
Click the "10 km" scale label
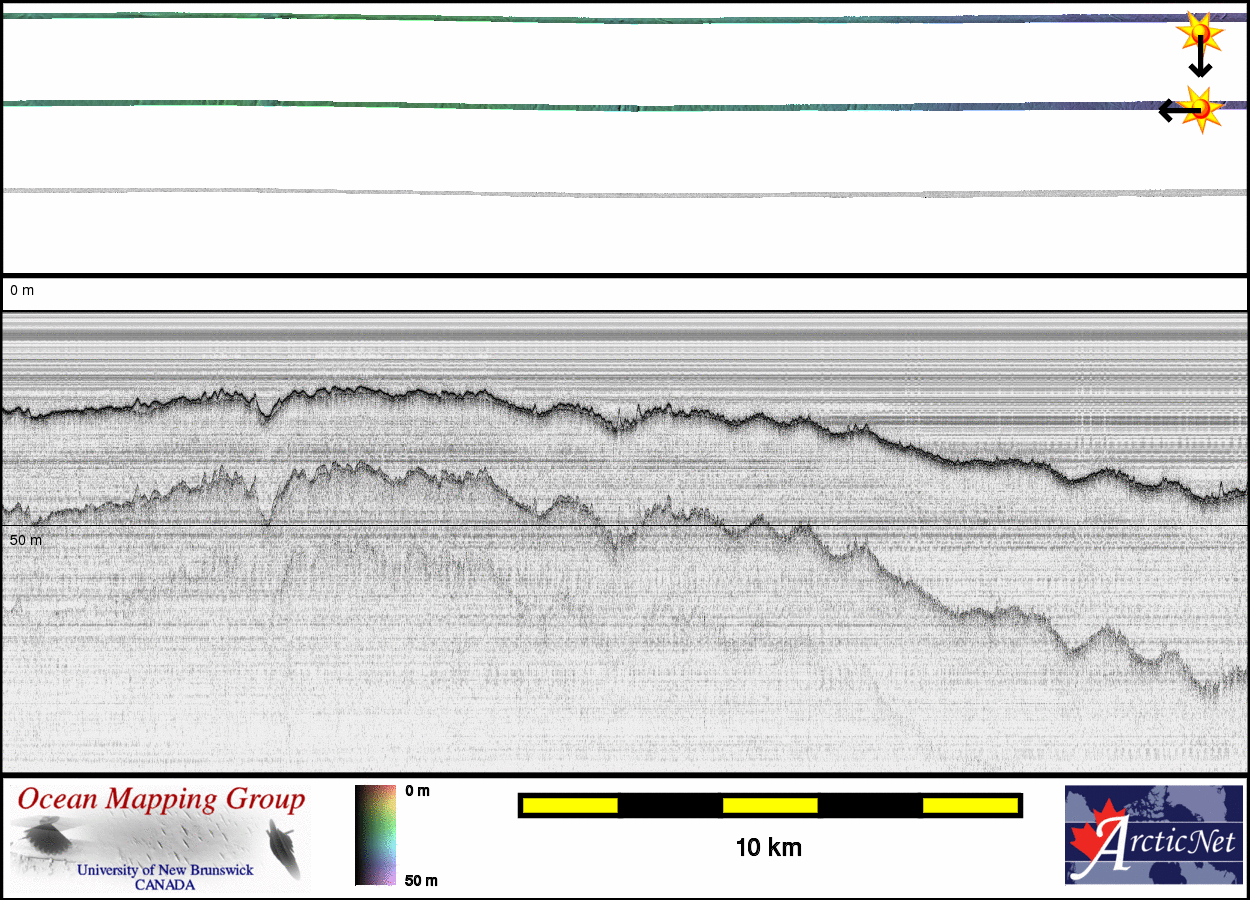(x=768, y=848)
